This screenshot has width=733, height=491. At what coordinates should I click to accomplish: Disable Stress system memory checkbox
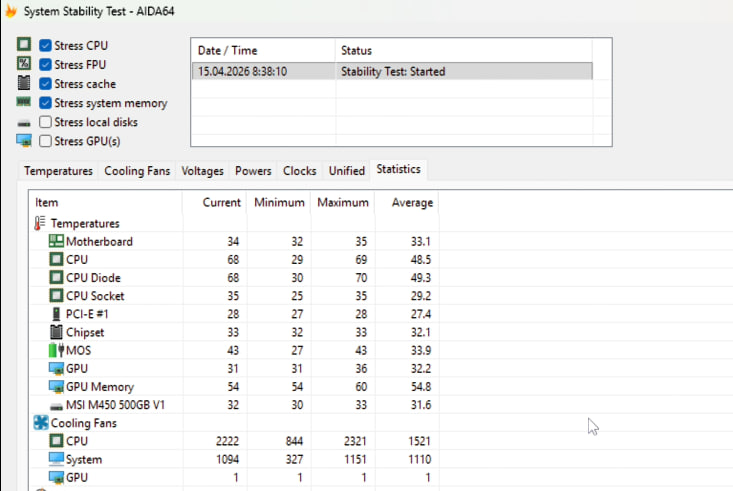(46, 103)
